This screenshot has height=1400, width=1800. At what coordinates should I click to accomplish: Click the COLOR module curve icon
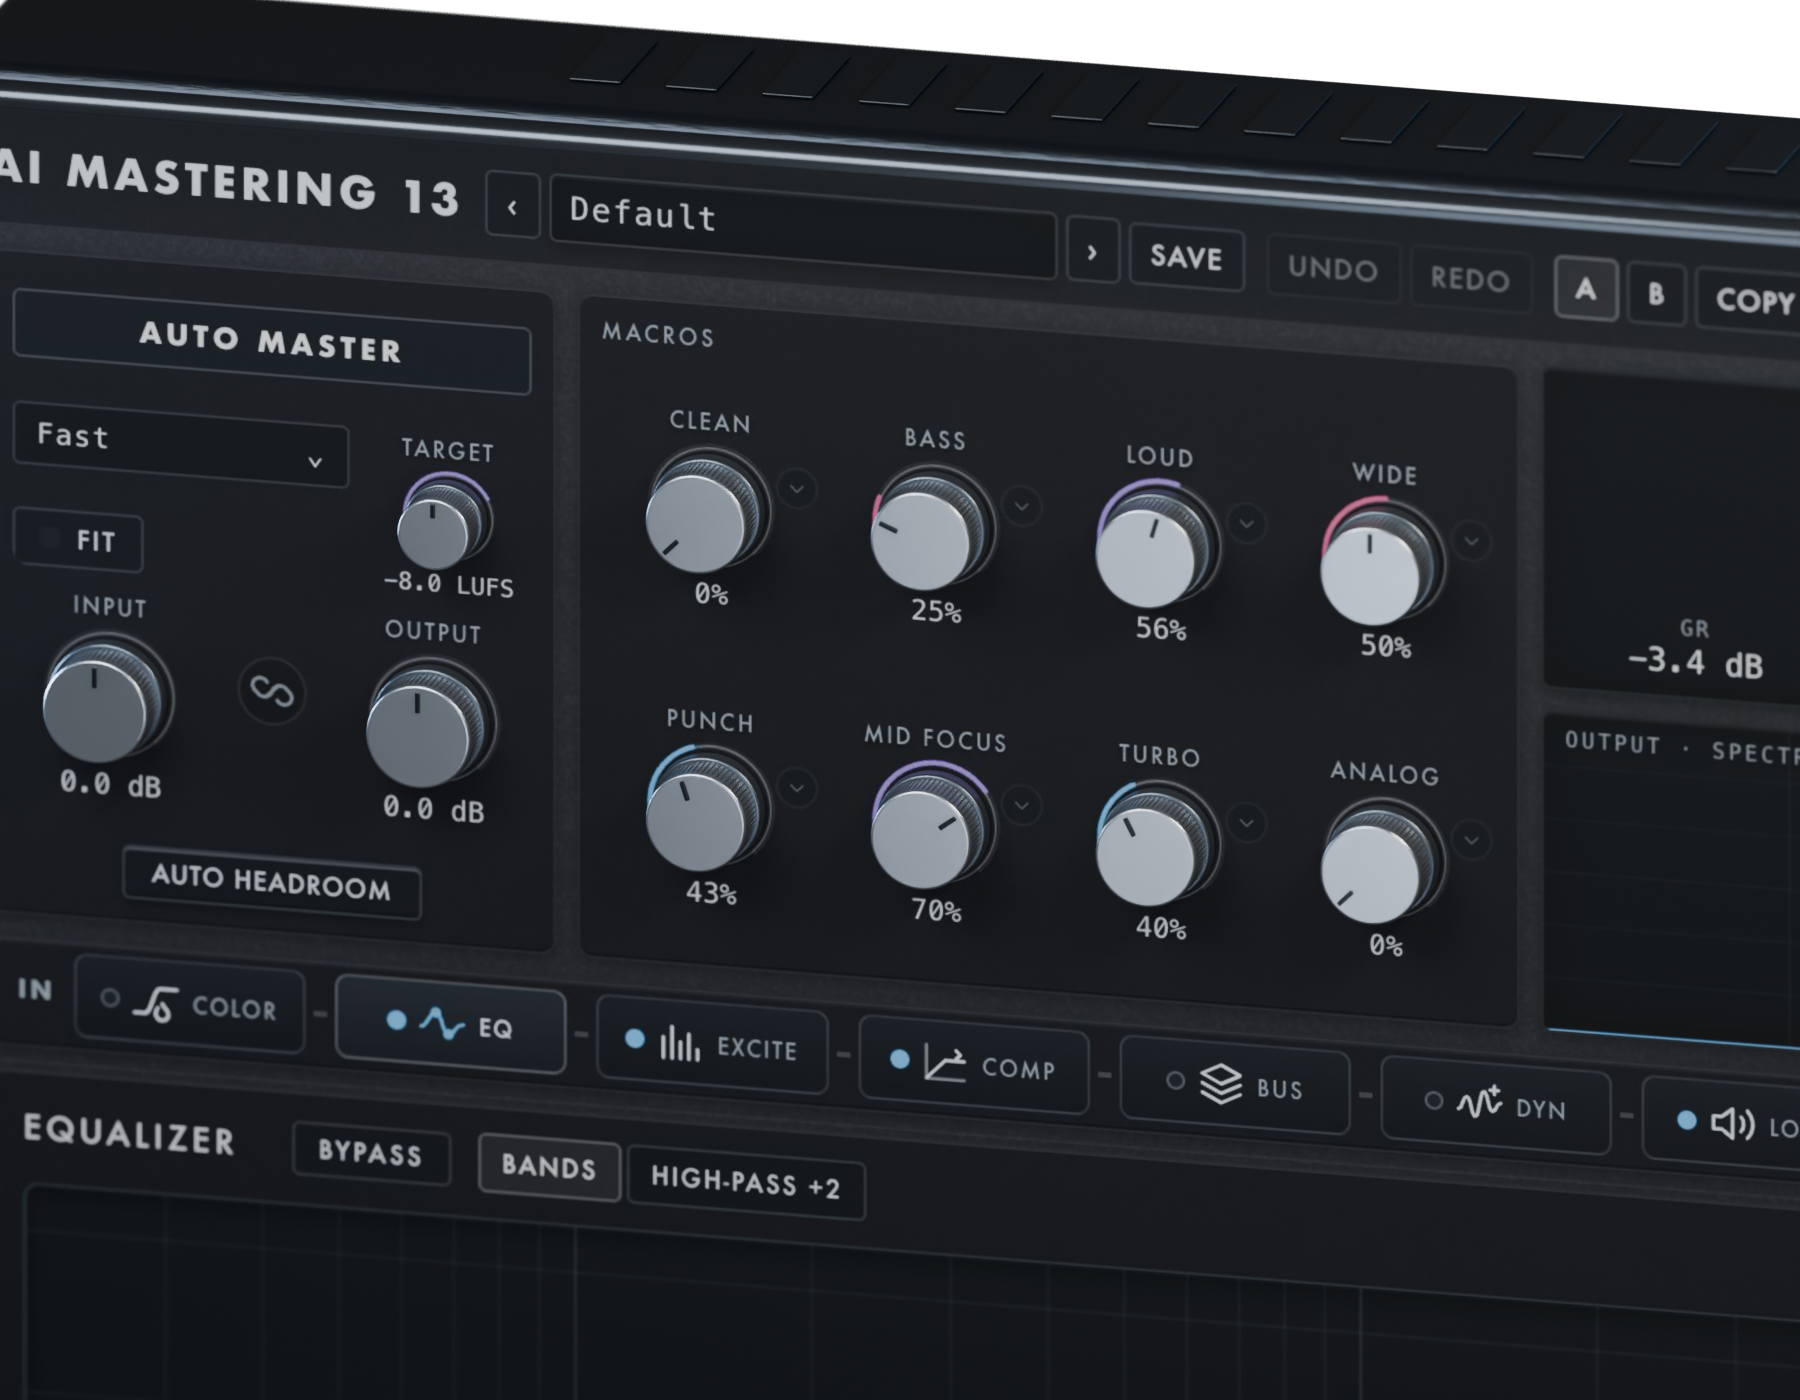155,1003
